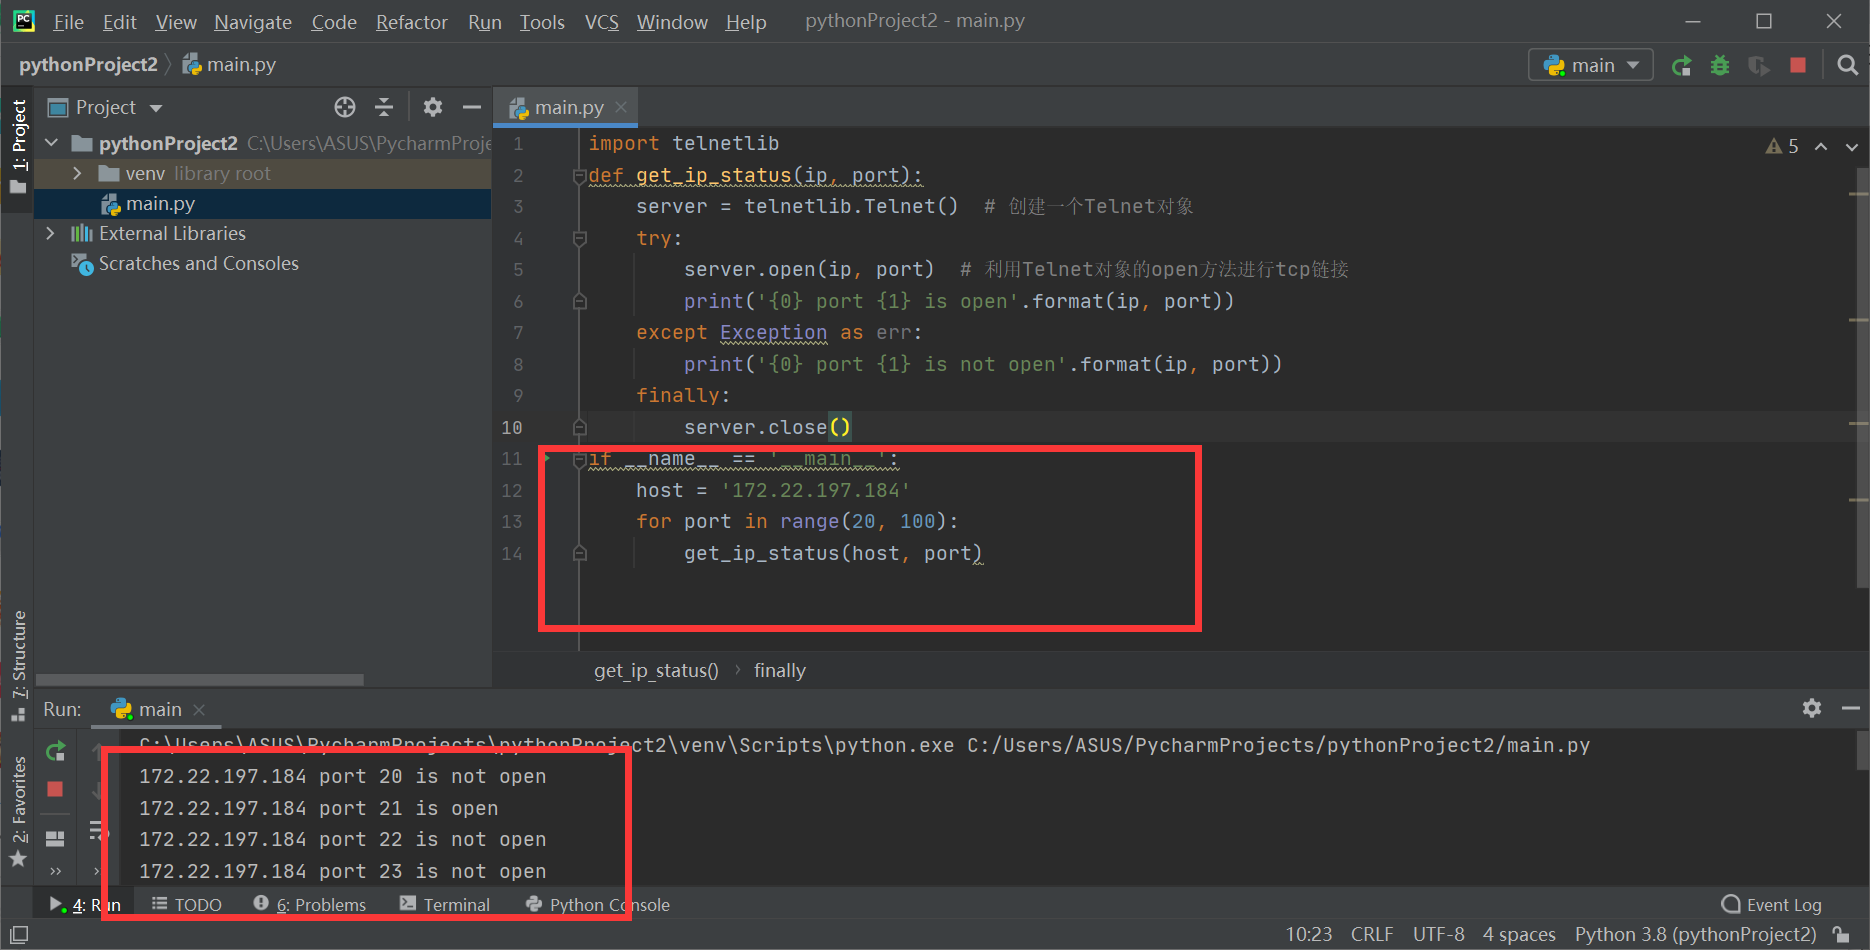Stop the running process from the top toolbar
The image size is (1870, 950).
tap(1798, 65)
